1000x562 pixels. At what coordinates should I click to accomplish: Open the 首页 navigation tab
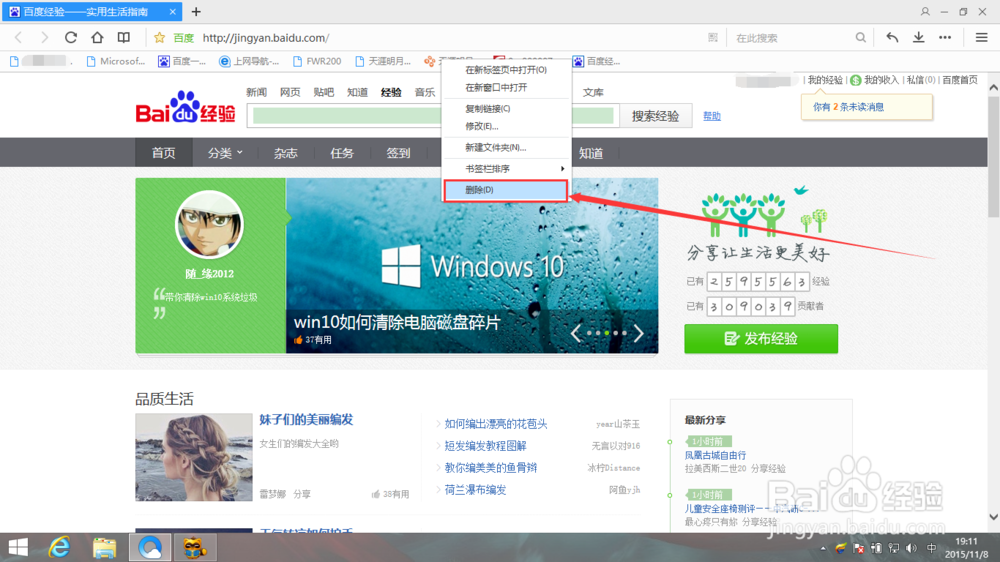[163, 153]
